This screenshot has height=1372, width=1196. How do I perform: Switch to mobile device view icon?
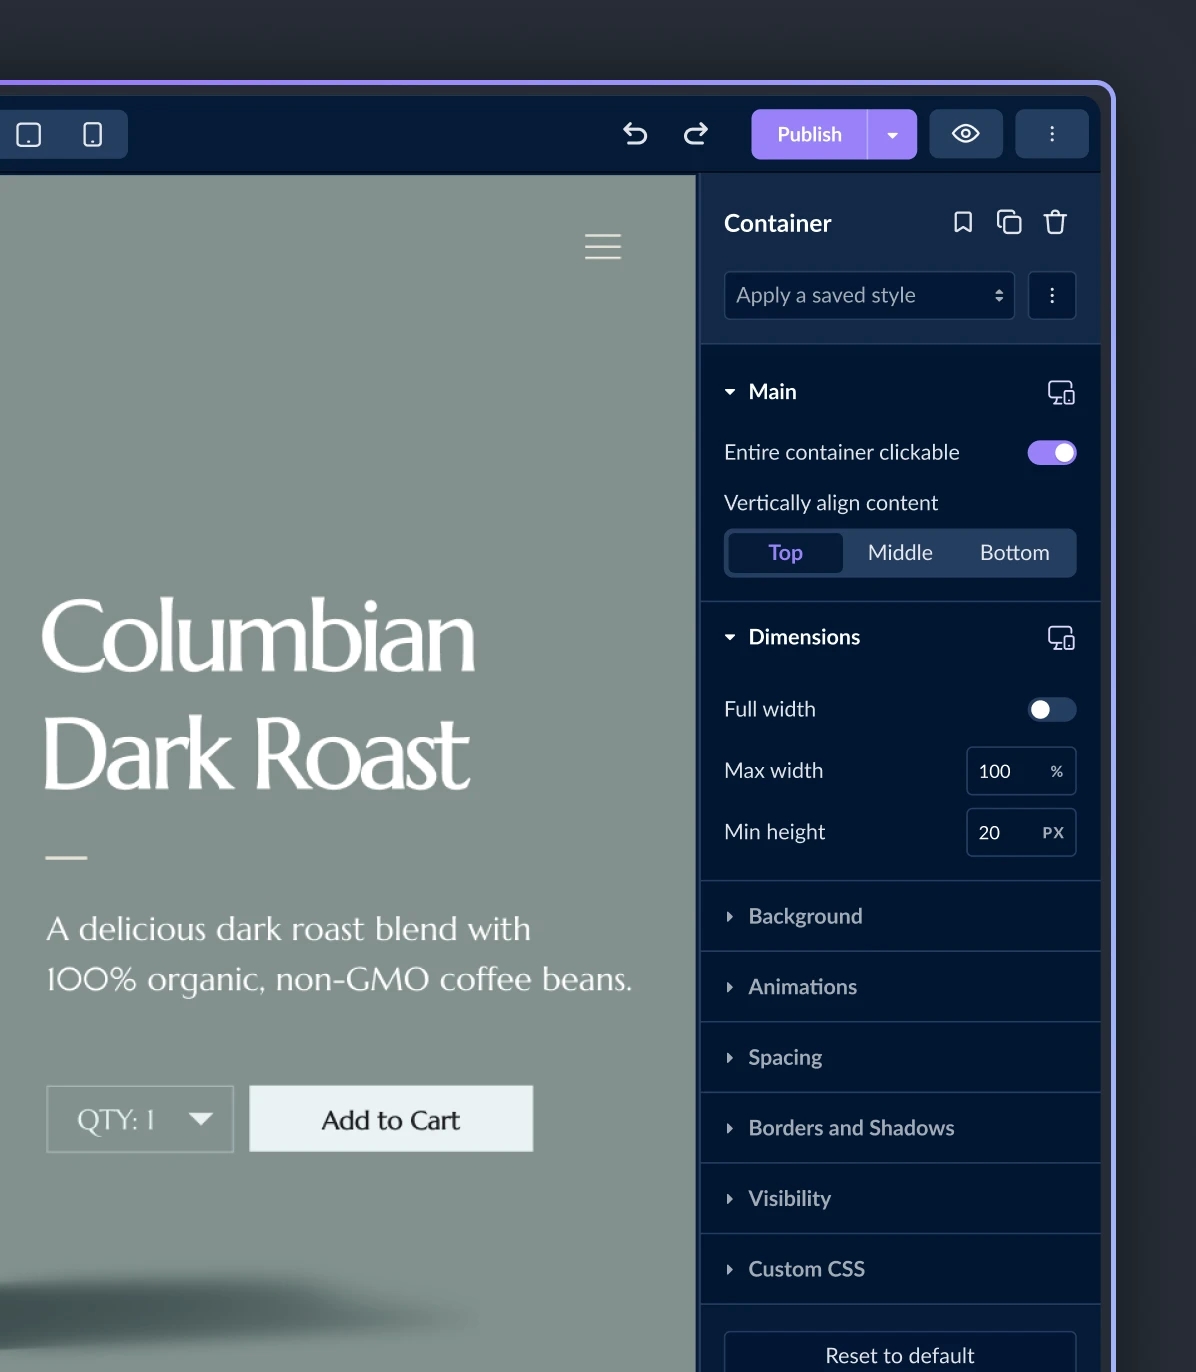tap(92, 134)
